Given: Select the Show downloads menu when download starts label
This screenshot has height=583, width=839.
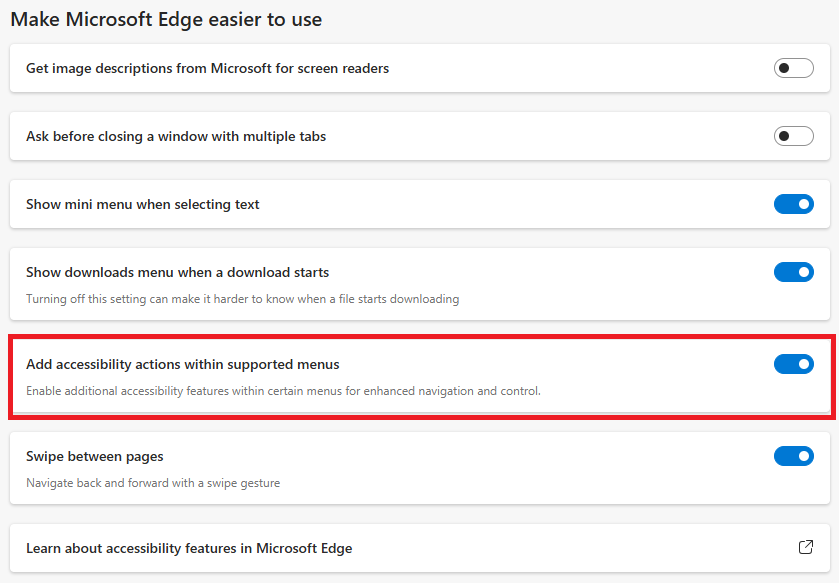Looking at the screenshot, I should (x=178, y=272).
